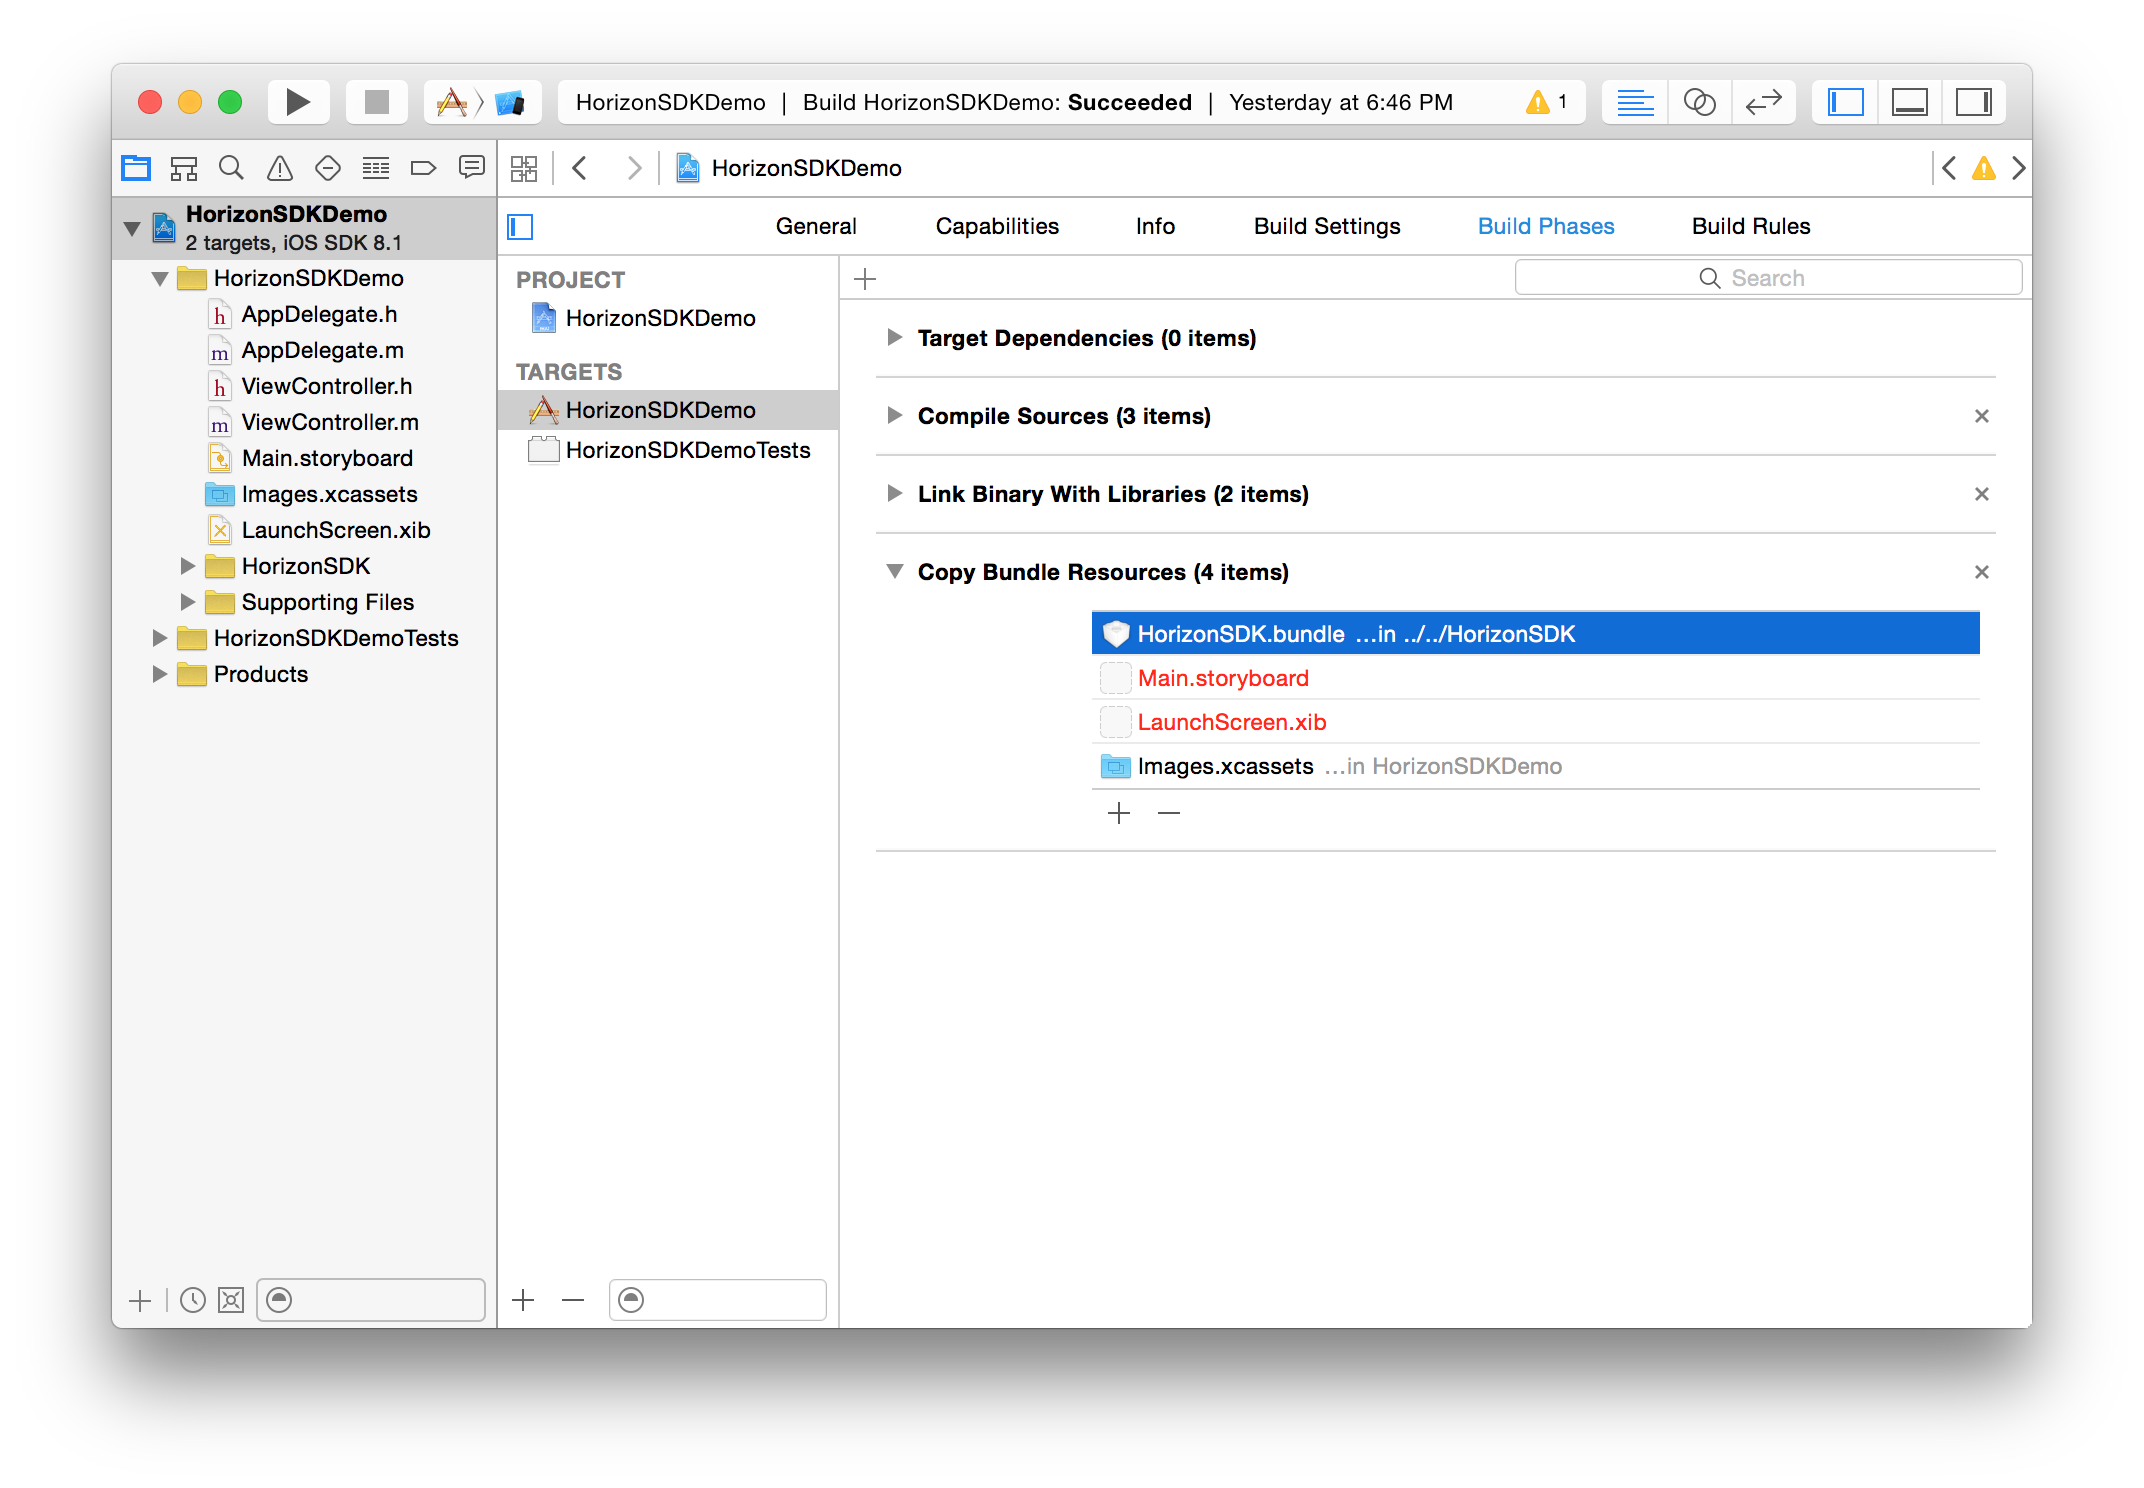Show the Debug navigator
Image resolution: width=2144 pixels, height=1488 pixels.
[376, 168]
